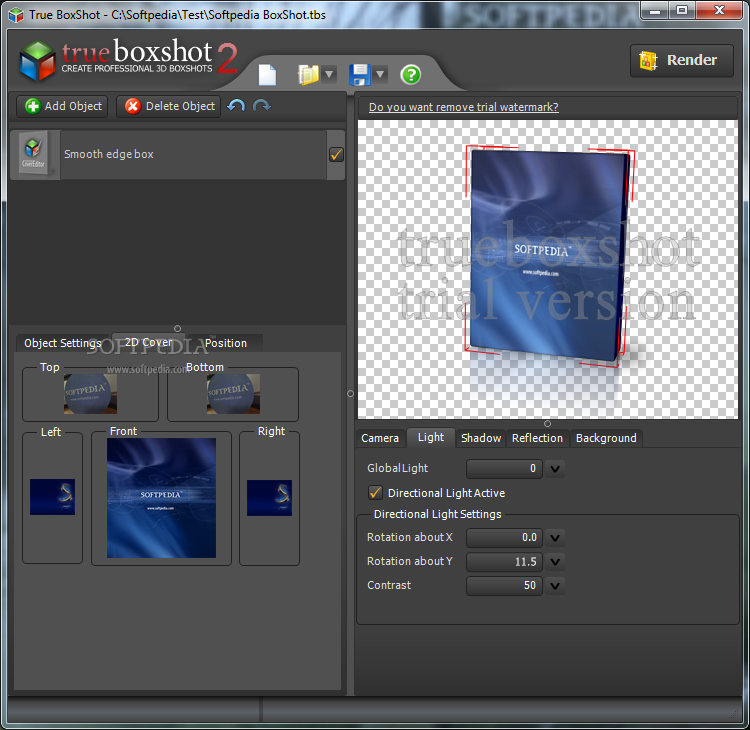Screen dimensions: 750x730
Task: Click Add Object button
Action: point(63,106)
